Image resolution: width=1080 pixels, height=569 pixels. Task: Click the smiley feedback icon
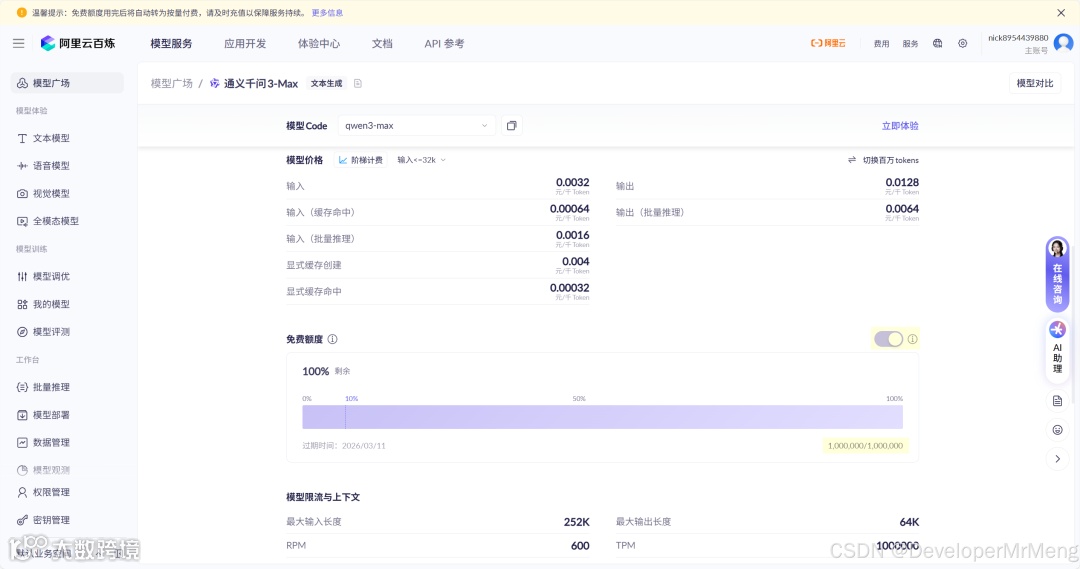point(1057,430)
